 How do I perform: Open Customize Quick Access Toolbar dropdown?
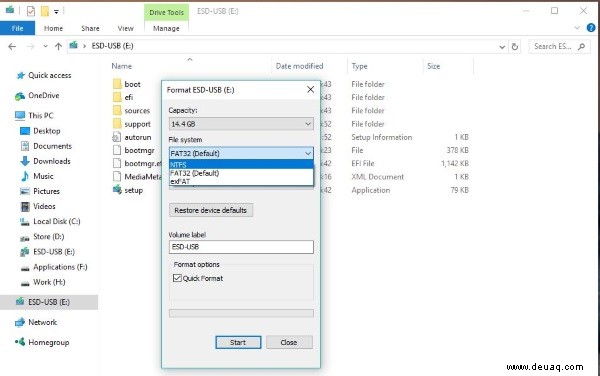(x=56, y=12)
